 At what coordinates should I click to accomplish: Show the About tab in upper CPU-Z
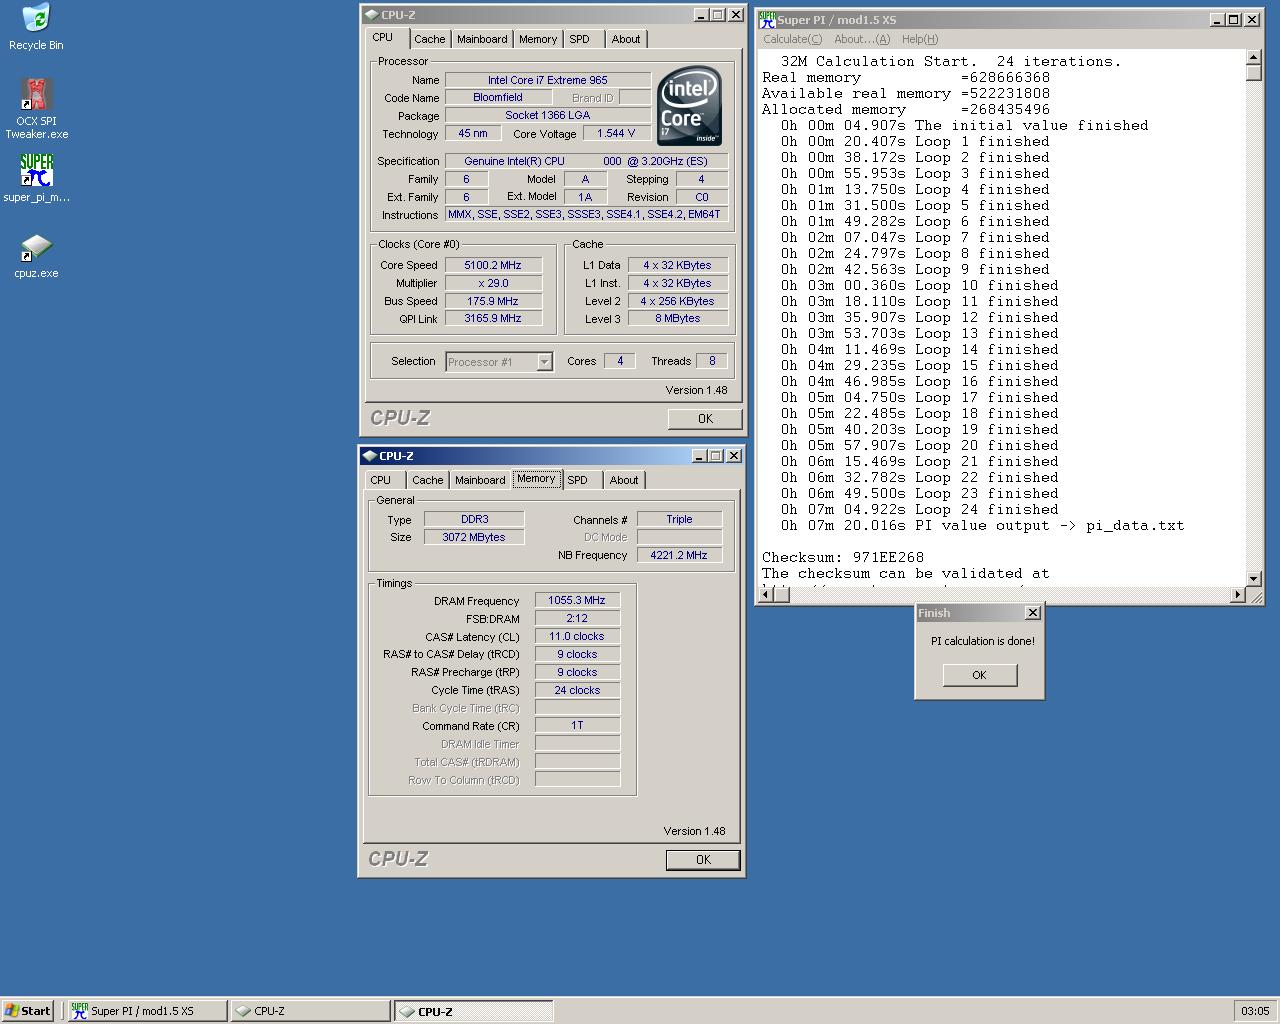pos(626,39)
